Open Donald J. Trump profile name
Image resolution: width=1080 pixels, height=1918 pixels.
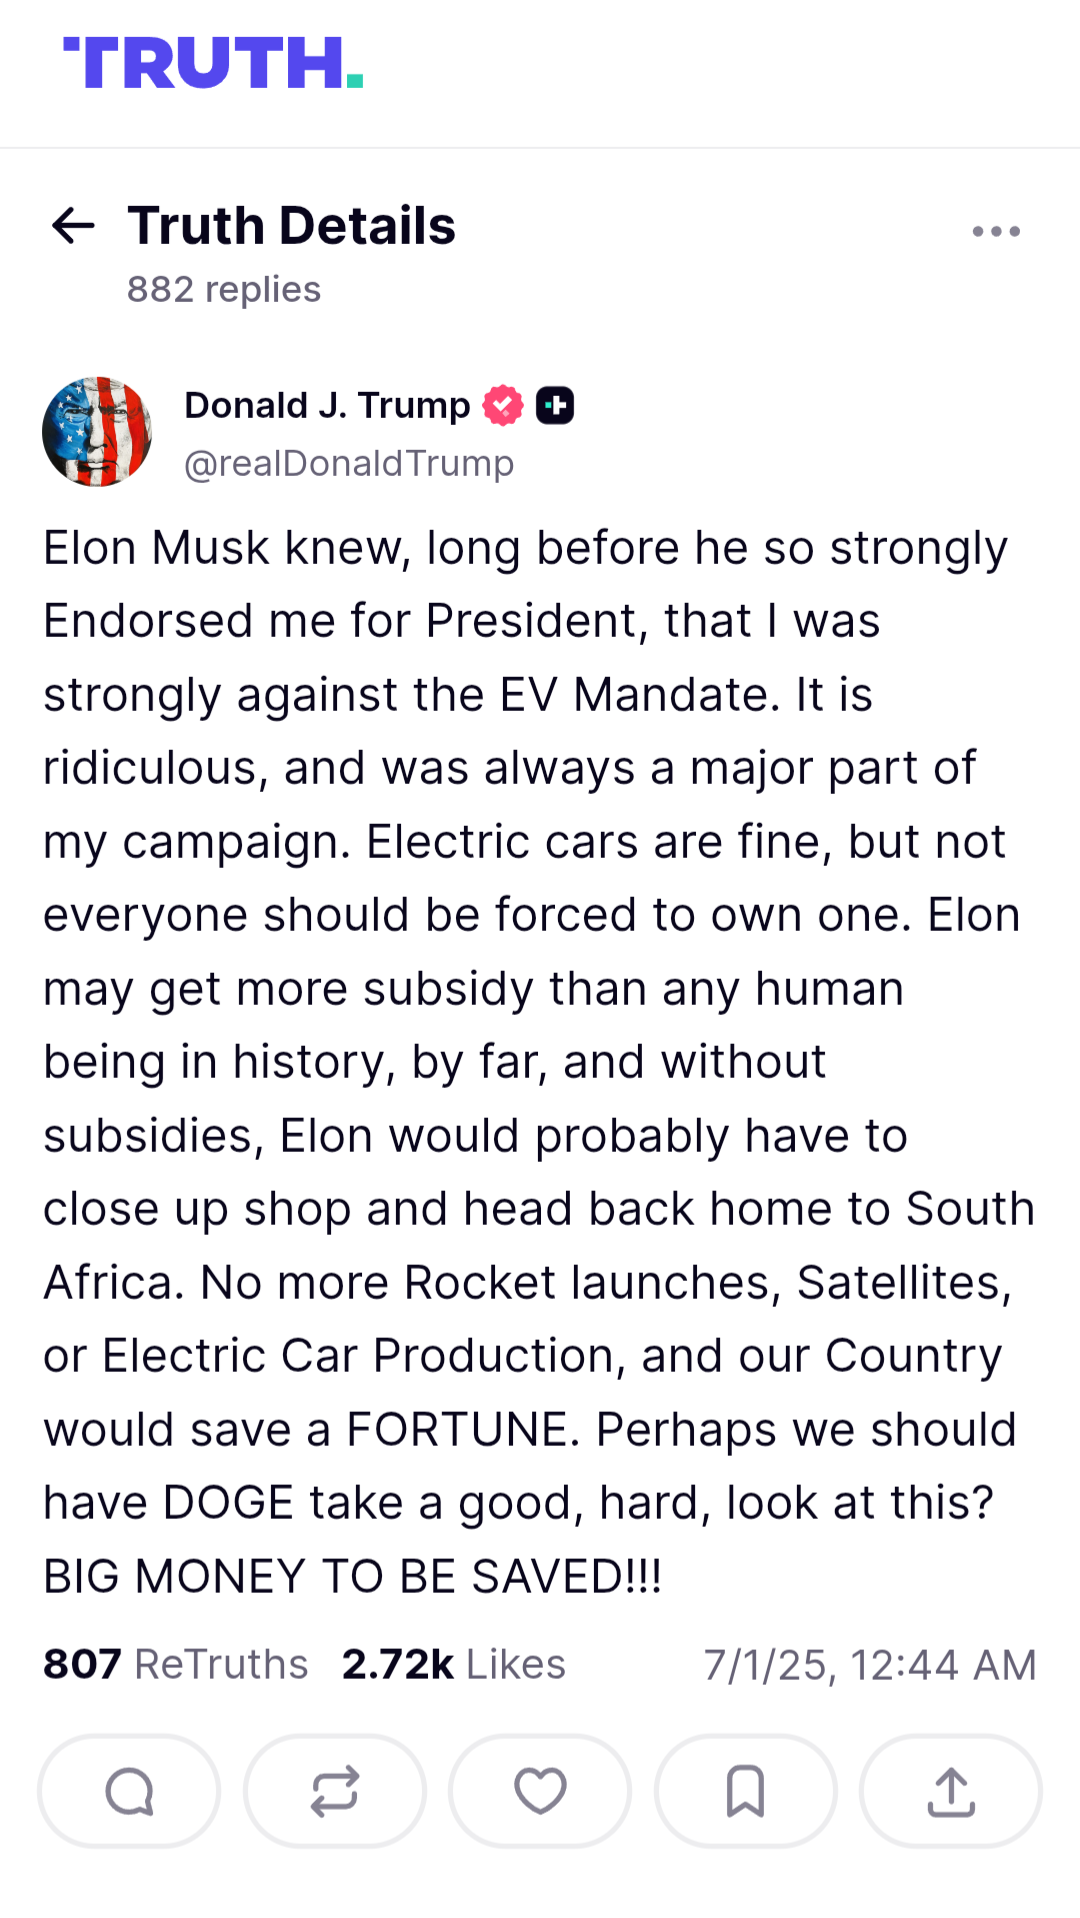click(x=327, y=406)
